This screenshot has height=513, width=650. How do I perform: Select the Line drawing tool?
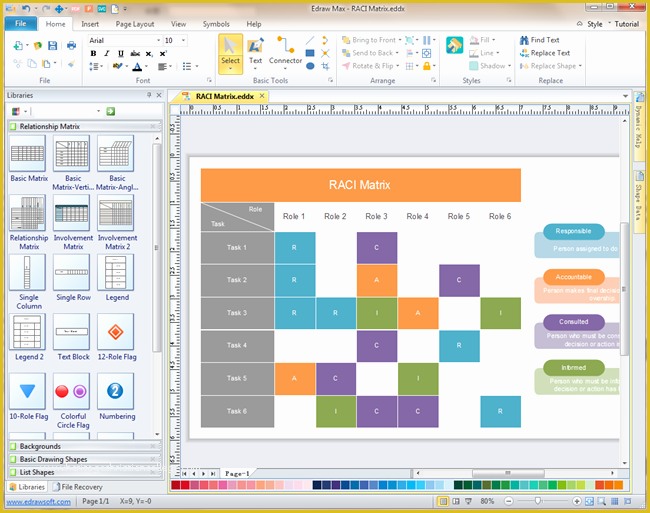click(x=310, y=41)
